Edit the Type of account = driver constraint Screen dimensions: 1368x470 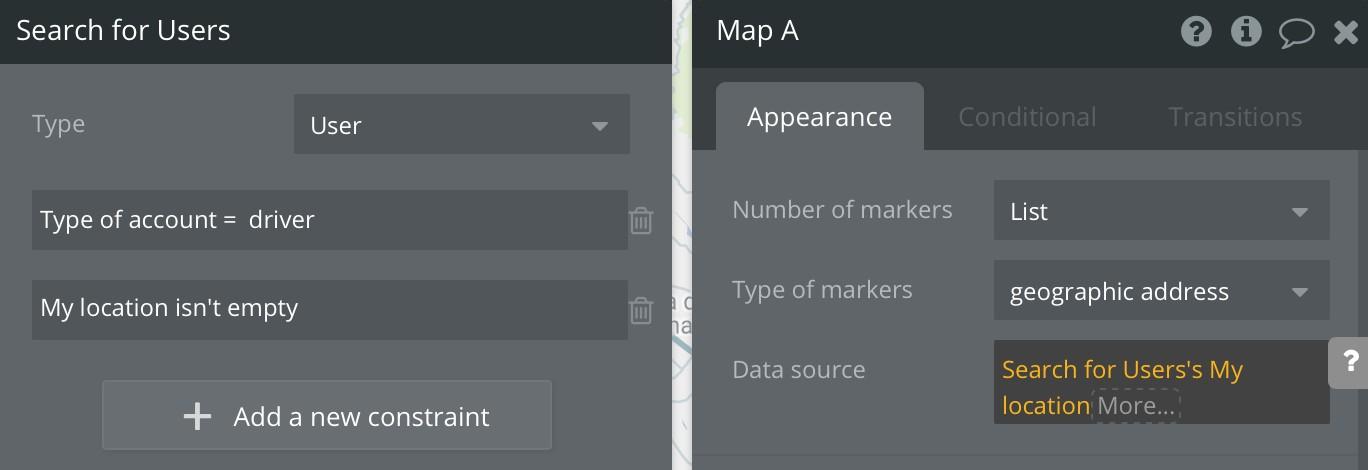point(330,220)
